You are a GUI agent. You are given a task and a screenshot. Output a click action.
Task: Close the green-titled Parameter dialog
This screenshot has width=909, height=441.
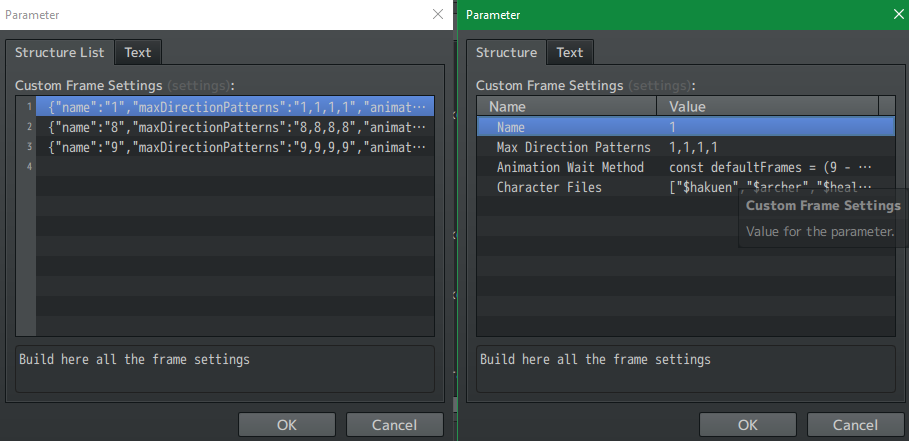(897, 15)
